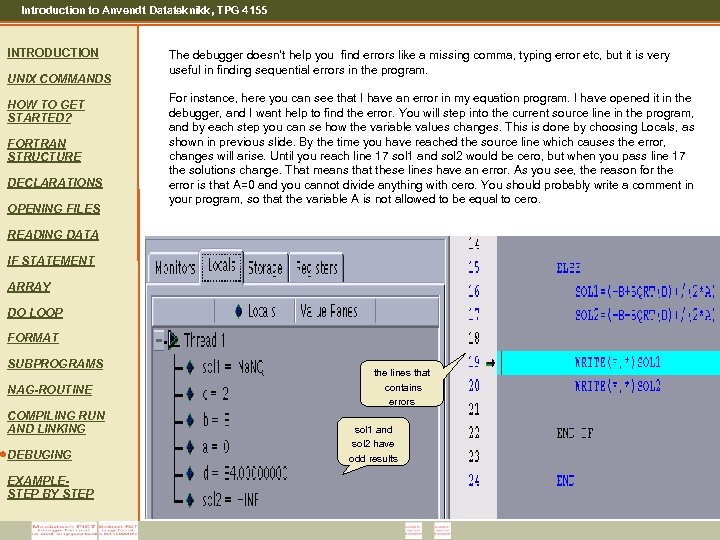Screen dimensions: 720x540
Task: Click line number 23 in the gutter
Action: tap(474, 456)
